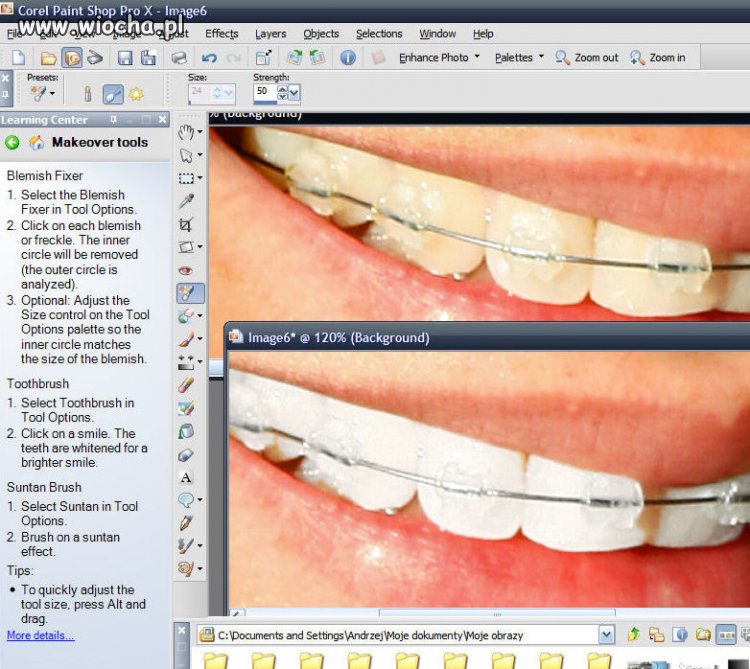Select the Flood Fill bucket tool

[x=186, y=431]
